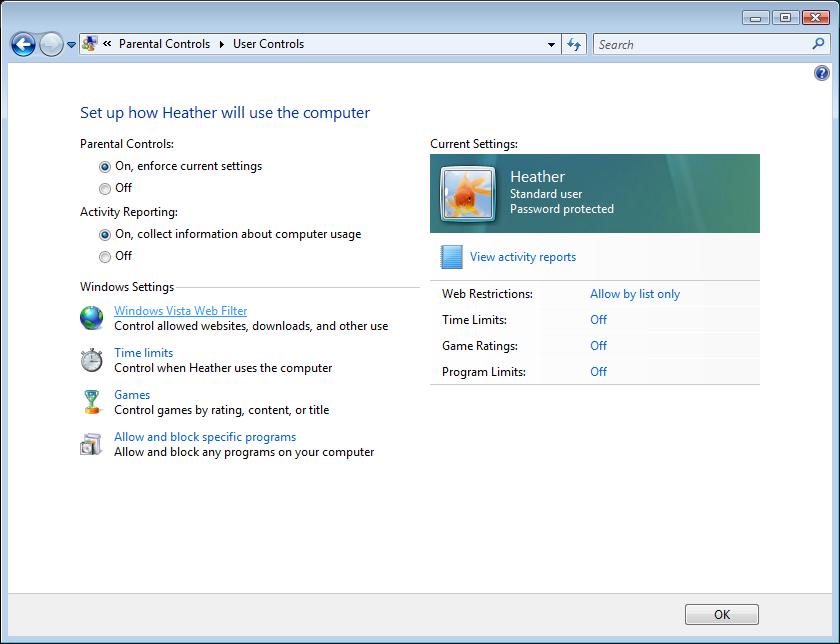Click the notebook activity reports icon
The height and width of the screenshot is (644, 840).
tap(451, 257)
